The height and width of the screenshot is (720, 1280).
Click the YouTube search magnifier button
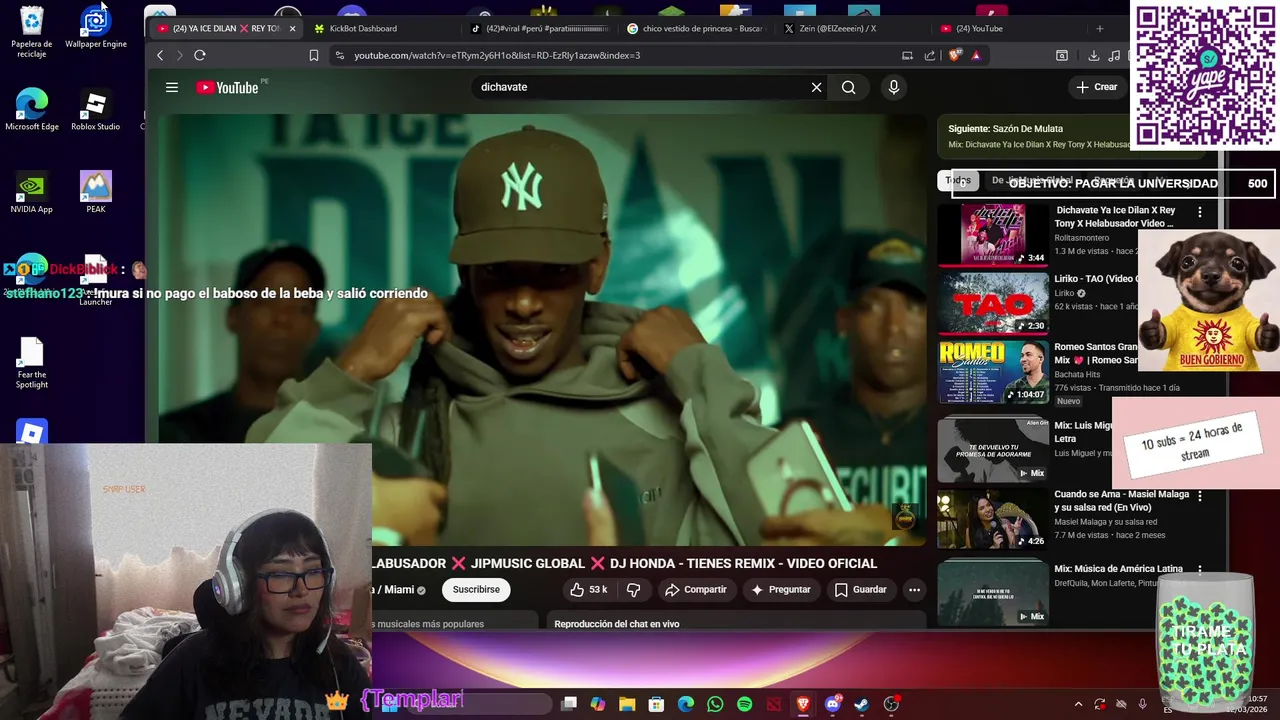coord(848,87)
